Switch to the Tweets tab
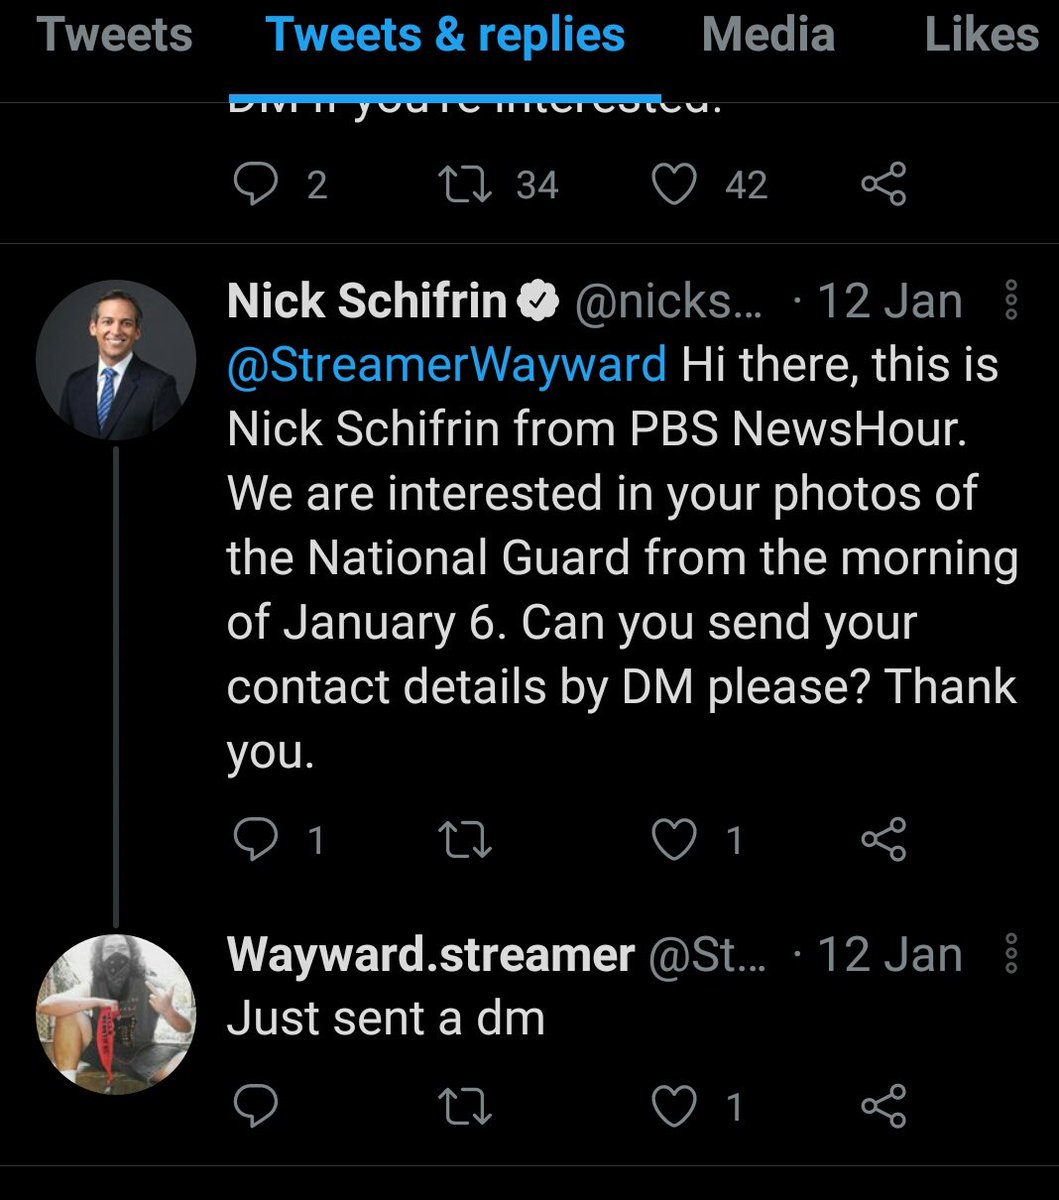This screenshot has width=1059, height=1200. [114, 34]
